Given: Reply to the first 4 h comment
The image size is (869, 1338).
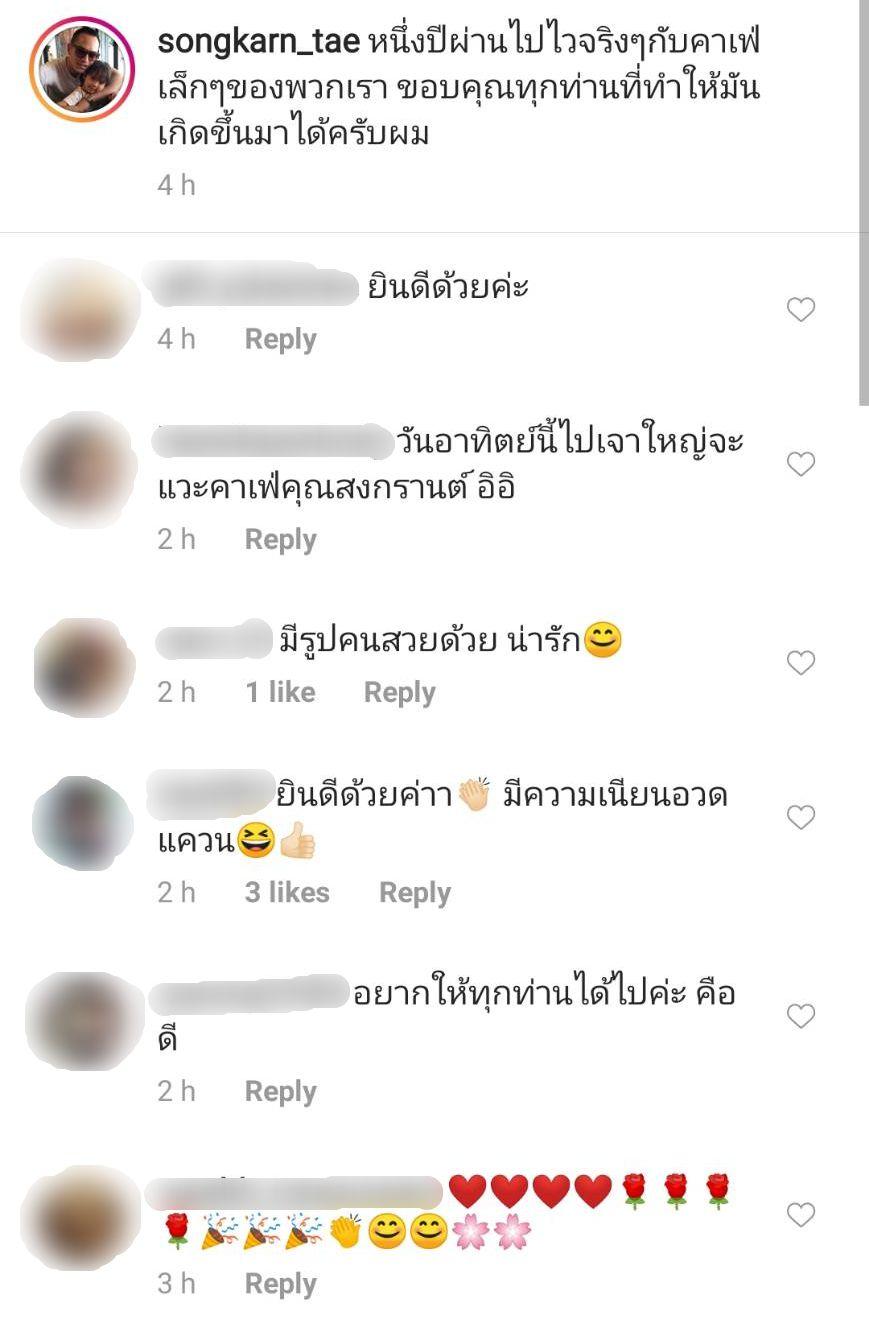Looking at the screenshot, I should tap(281, 339).
